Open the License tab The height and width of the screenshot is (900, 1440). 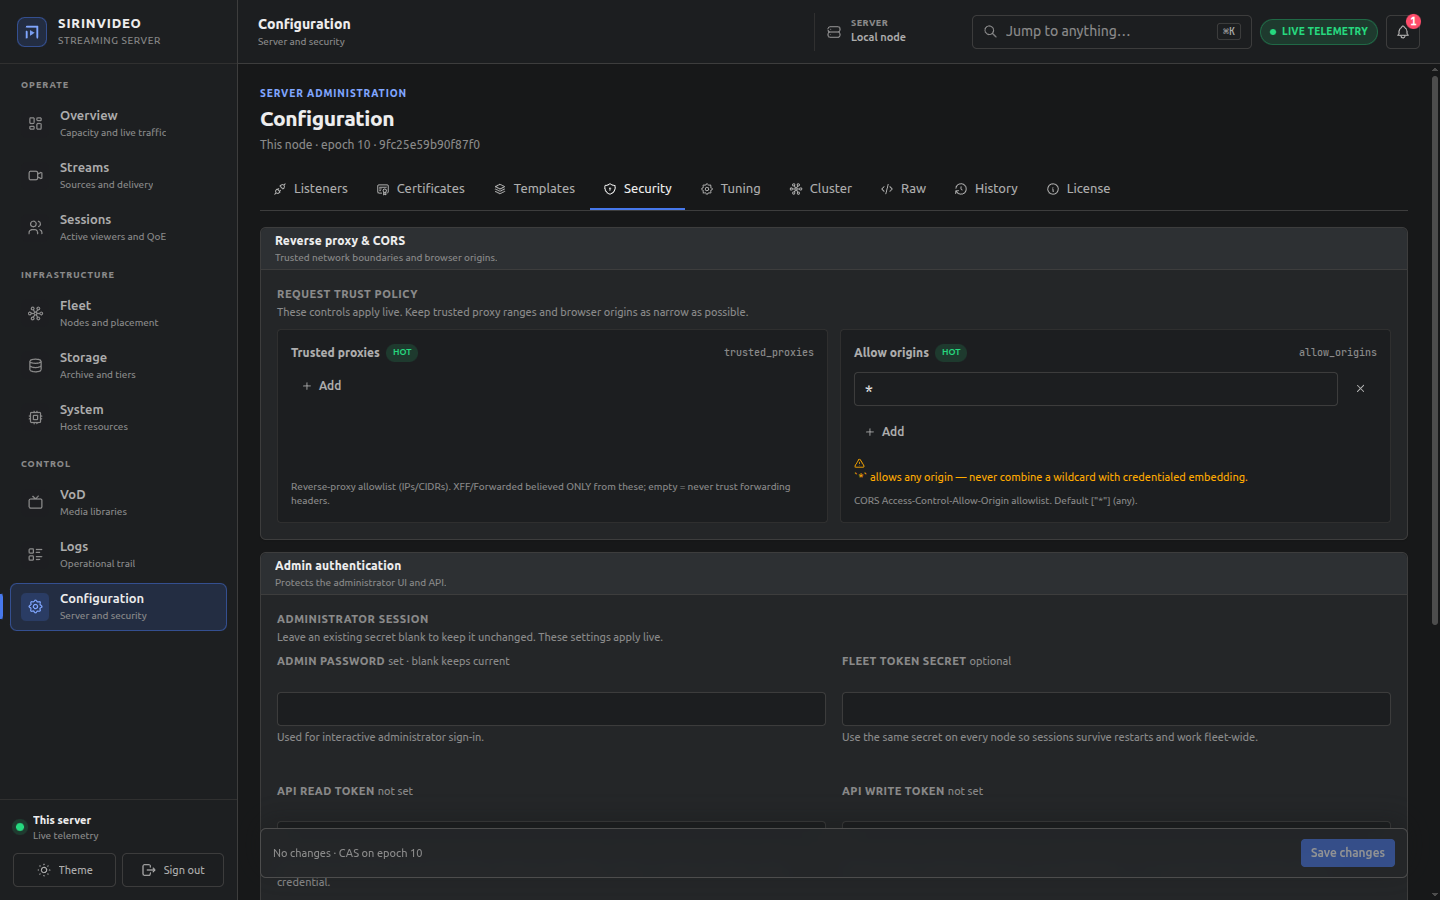pyautogui.click(x=1078, y=189)
